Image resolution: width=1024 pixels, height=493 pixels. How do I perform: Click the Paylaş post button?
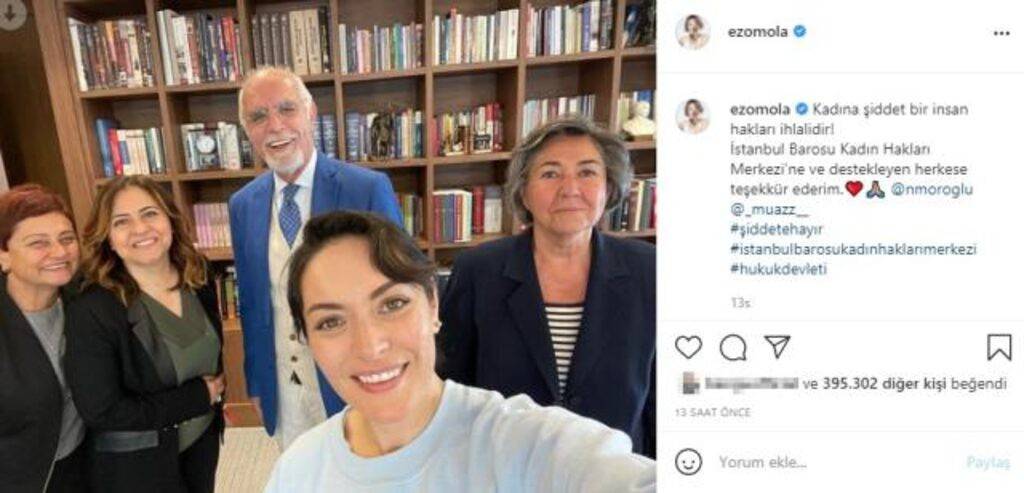tap(988, 462)
